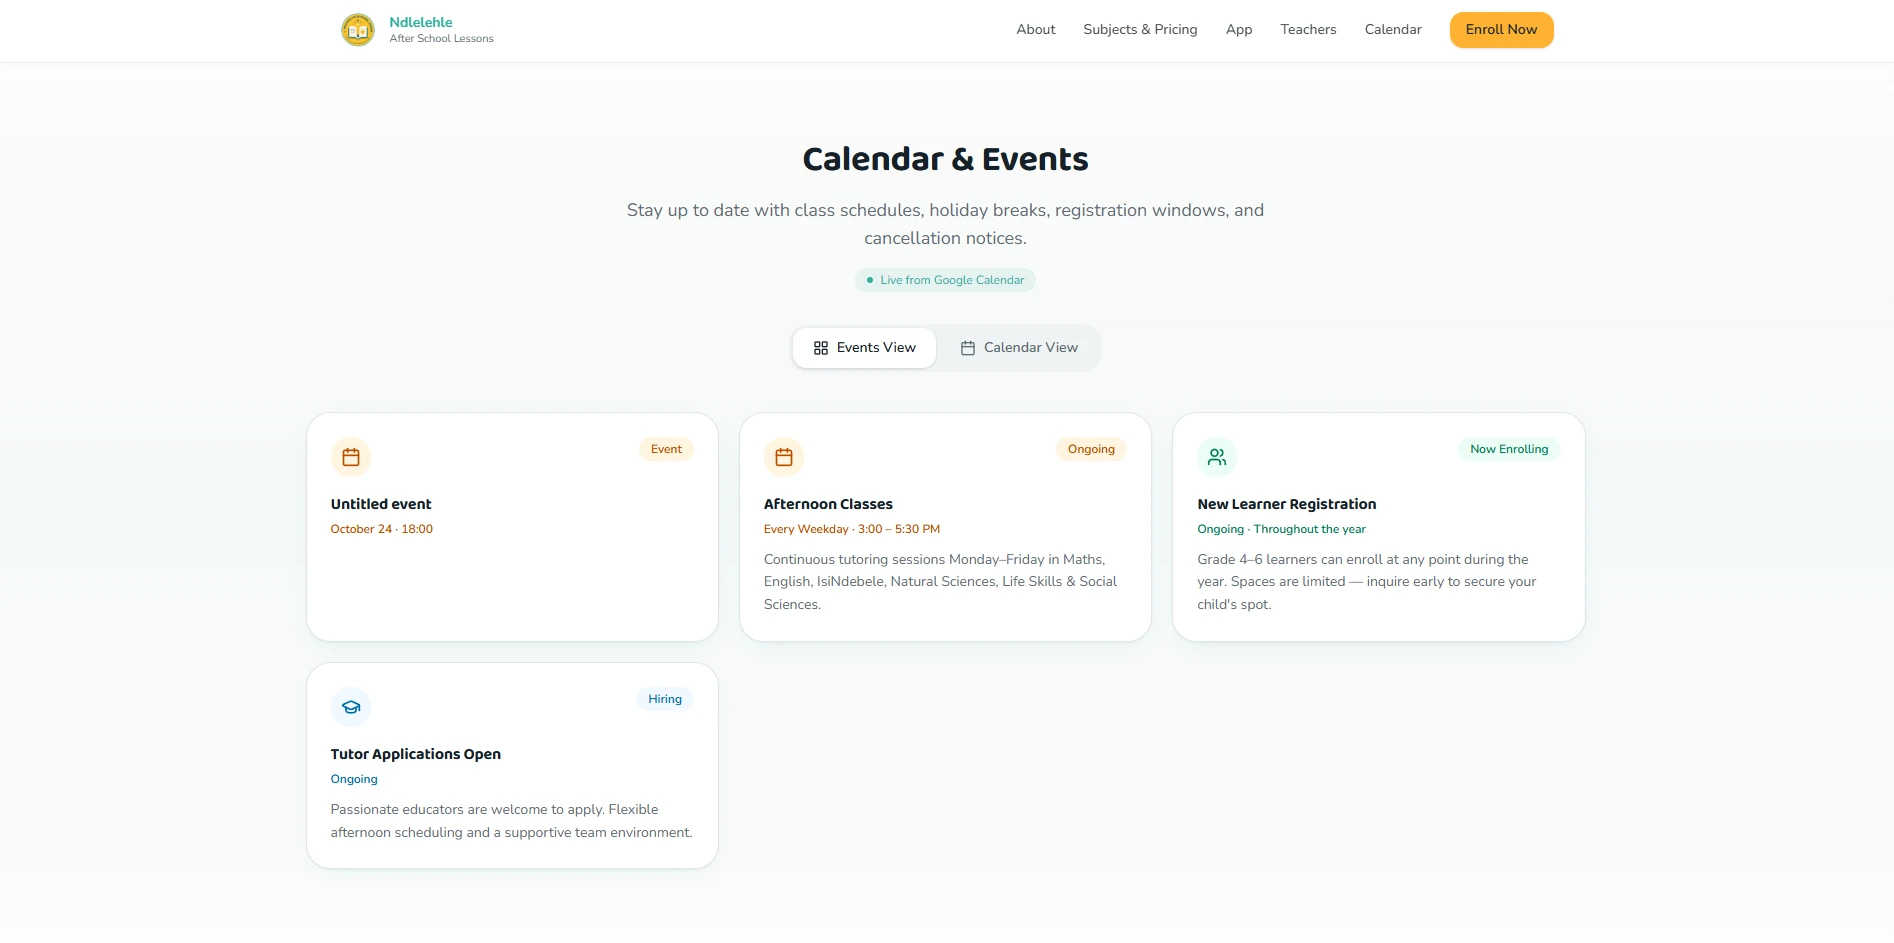Click the Calendar & Events heading
This screenshot has width=1894, height=943.
pos(945,159)
